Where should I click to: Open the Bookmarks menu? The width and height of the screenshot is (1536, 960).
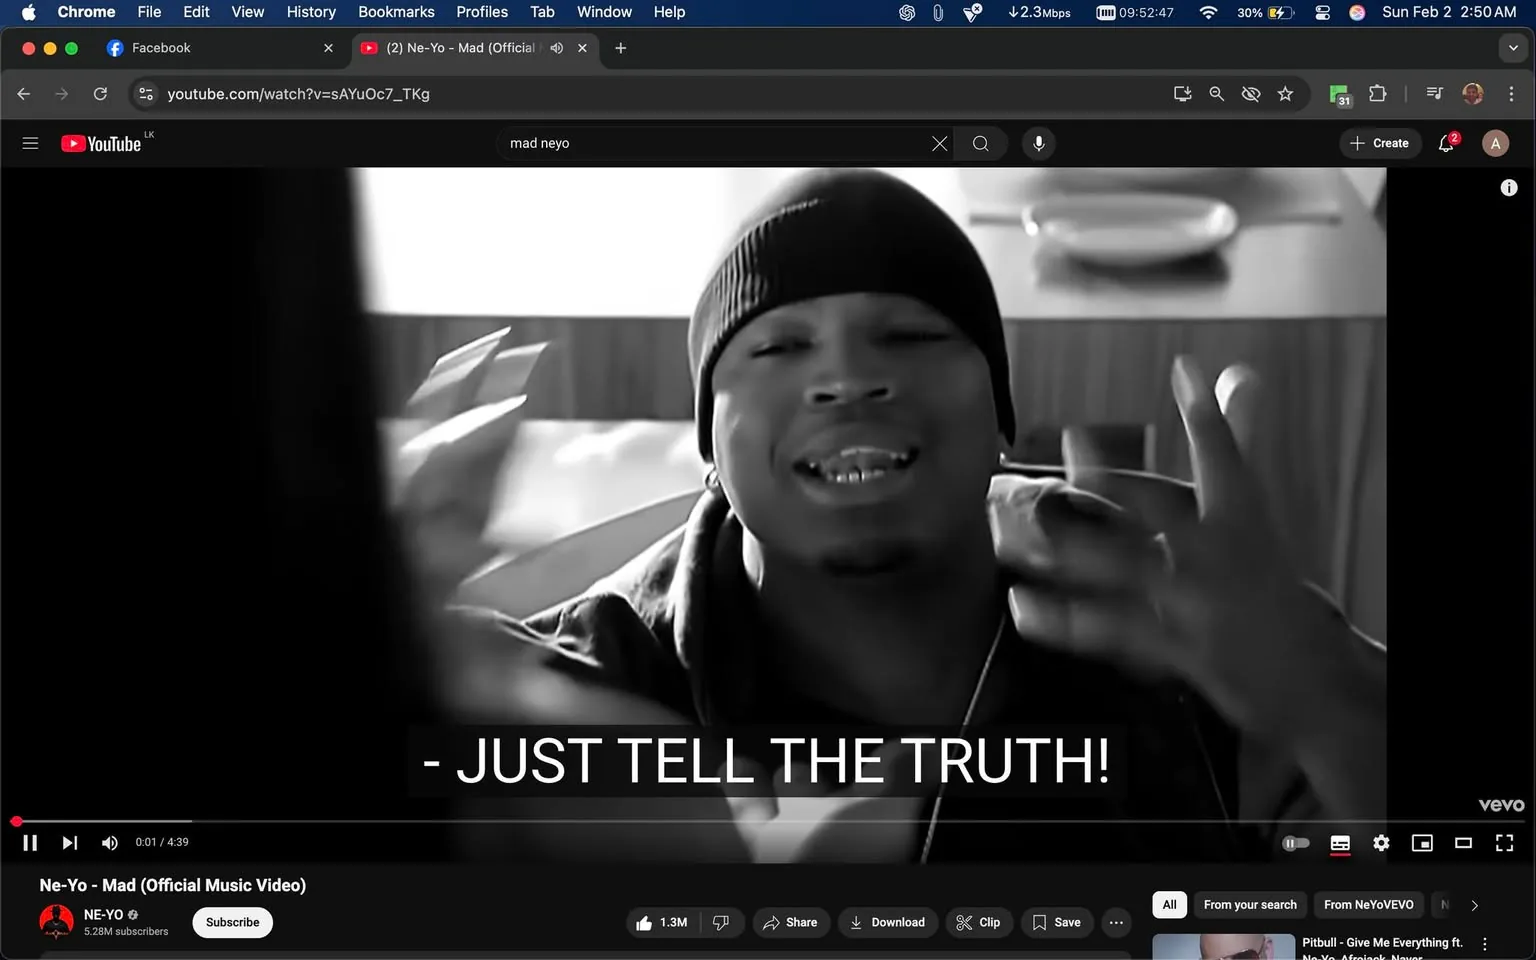point(396,12)
